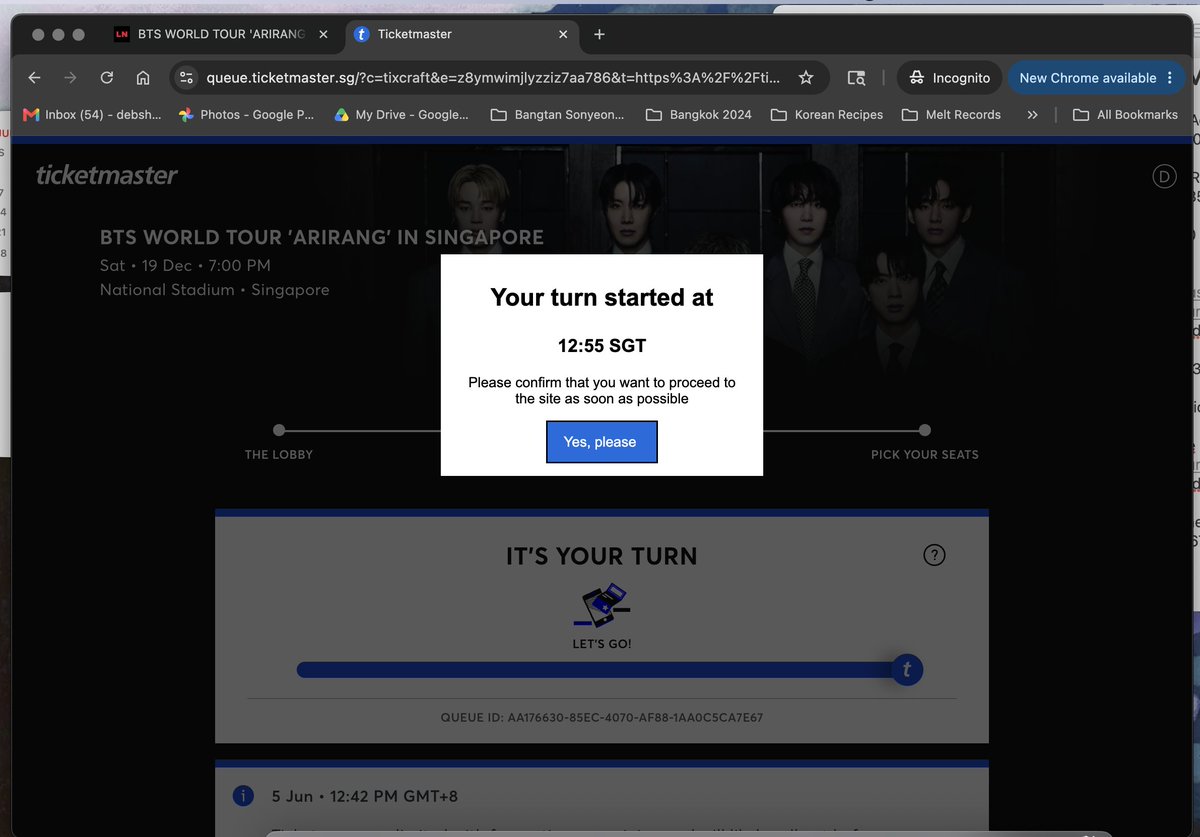
Task: Bookmark this page with star icon
Action: [806, 78]
